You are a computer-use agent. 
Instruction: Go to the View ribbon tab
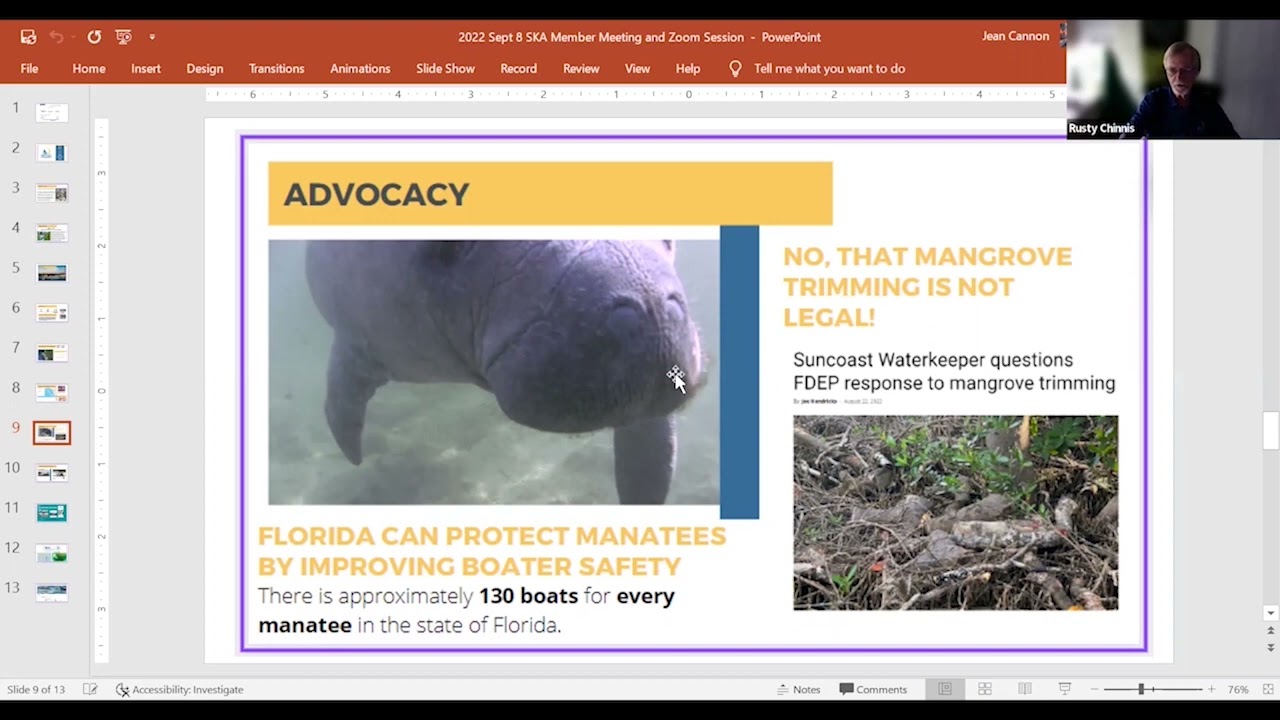click(x=637, y=69)
